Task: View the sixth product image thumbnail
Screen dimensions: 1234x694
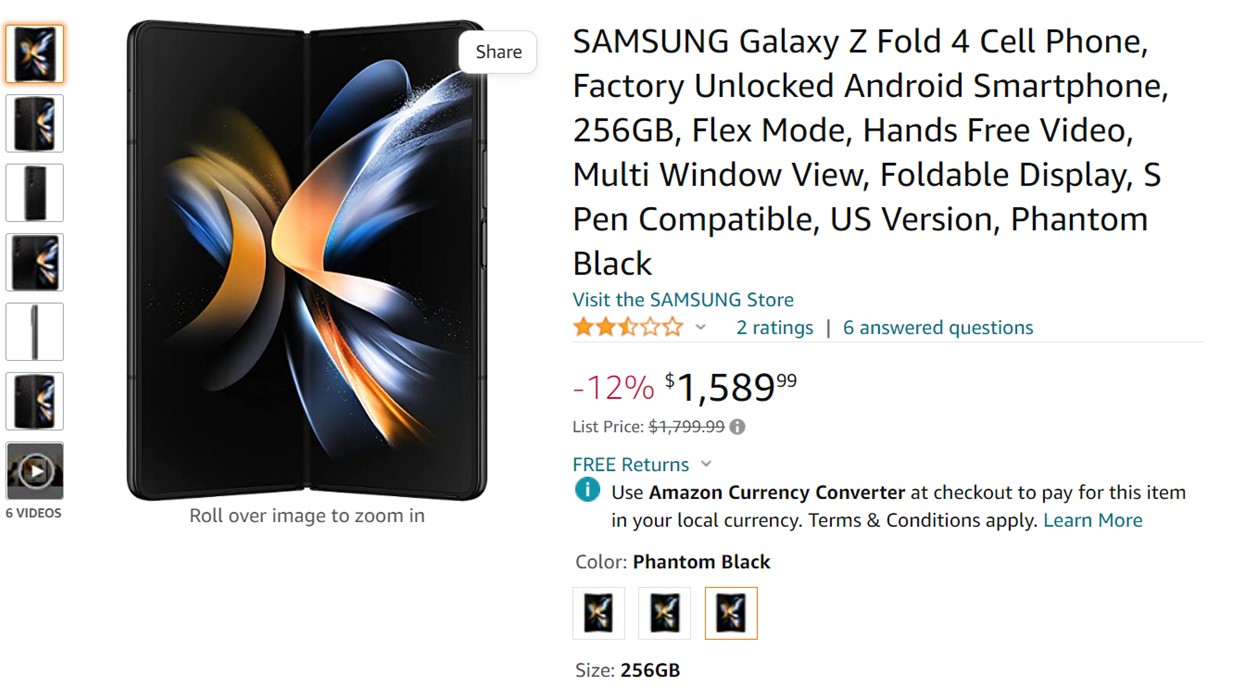Action: coord(35,401)
